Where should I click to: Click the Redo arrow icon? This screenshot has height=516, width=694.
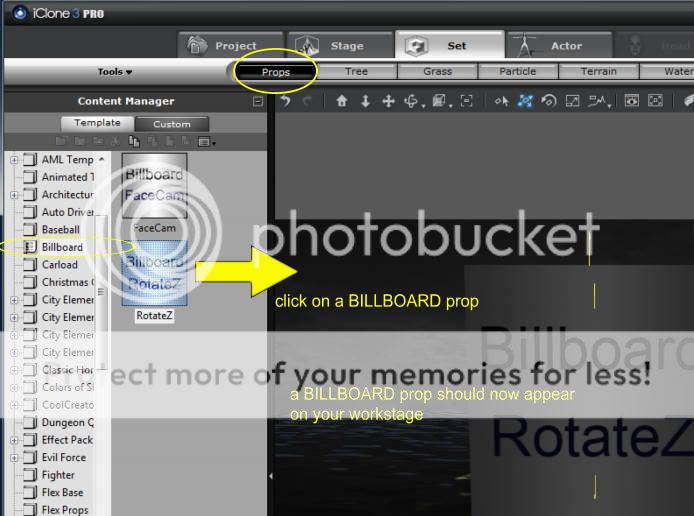pyautogui.click(x=307, y=101)
